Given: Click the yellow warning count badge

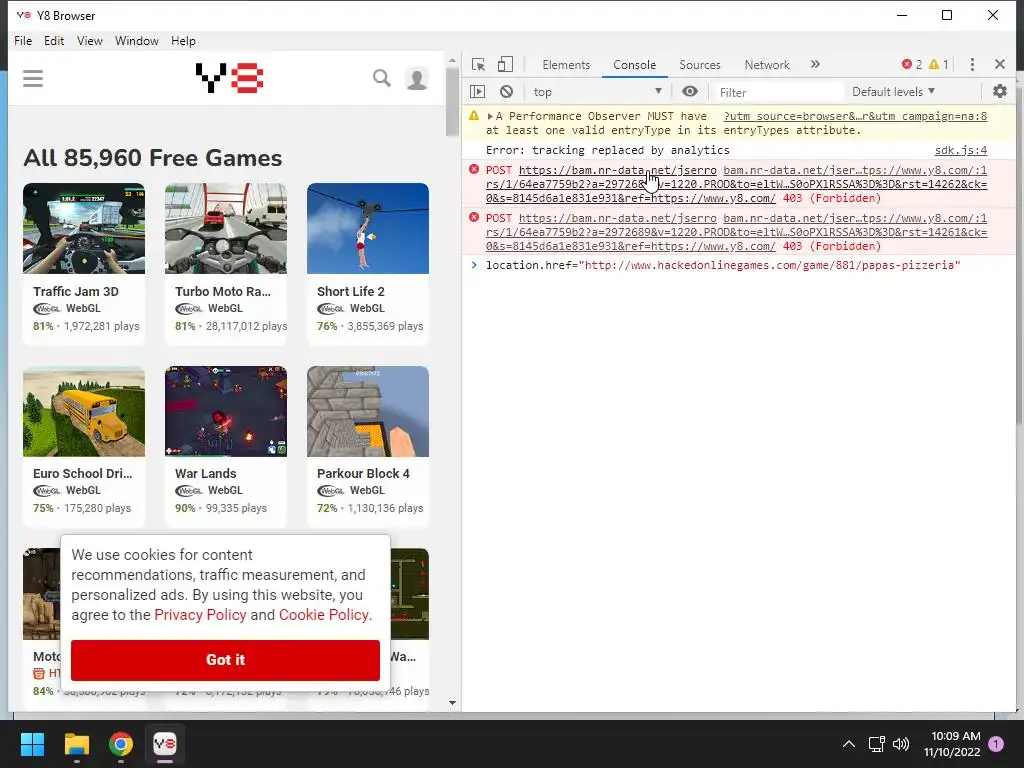Looking at the screenshot, I should (x=938, y=64).
